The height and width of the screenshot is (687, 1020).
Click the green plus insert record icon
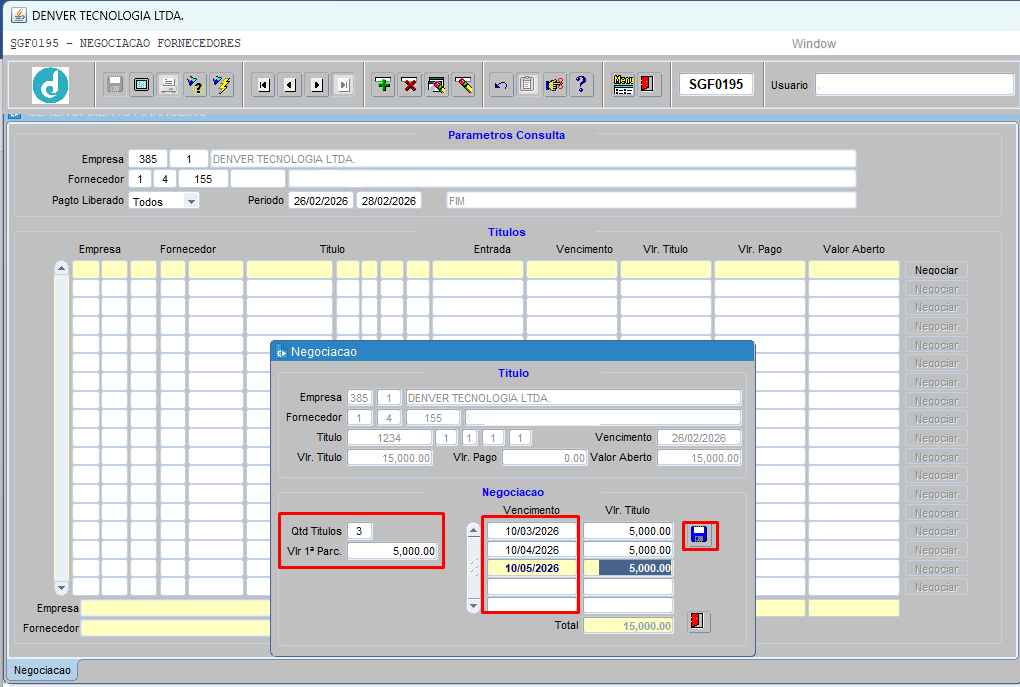pyautogui.click(x=383, y=85)
